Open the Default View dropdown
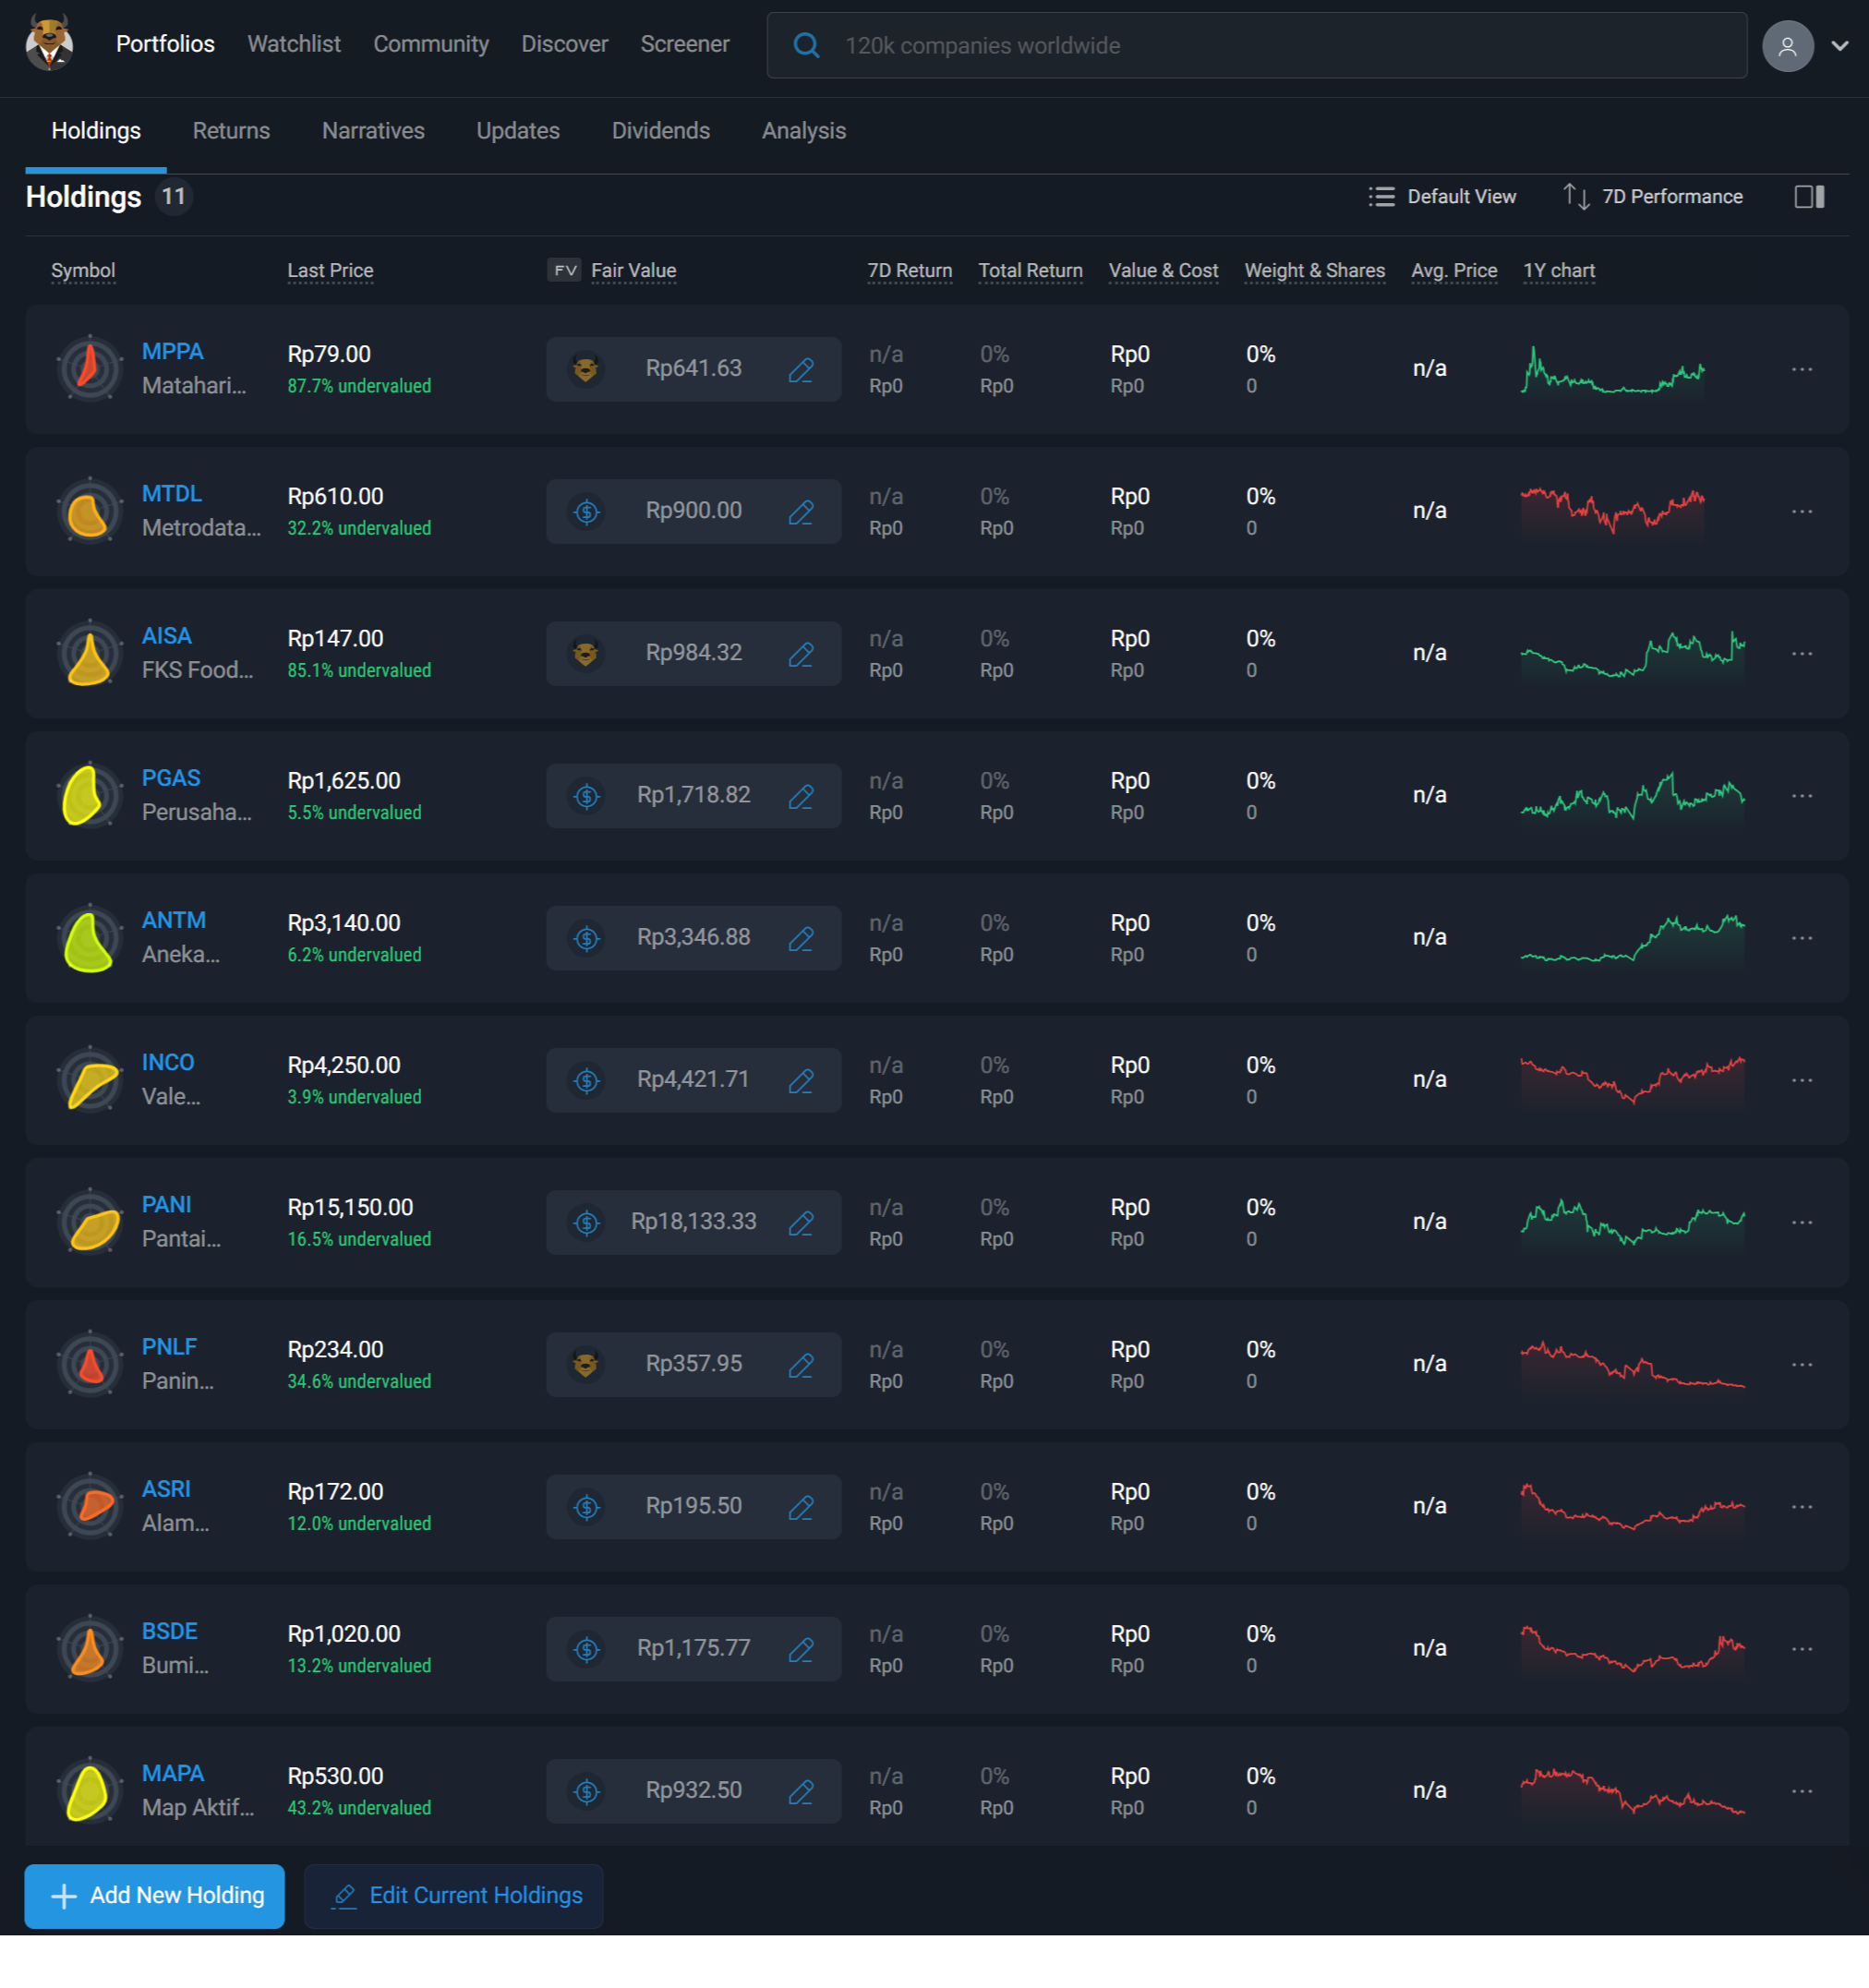The height and width of the screenshot is (1988, 1869). tap(1442, 197)
